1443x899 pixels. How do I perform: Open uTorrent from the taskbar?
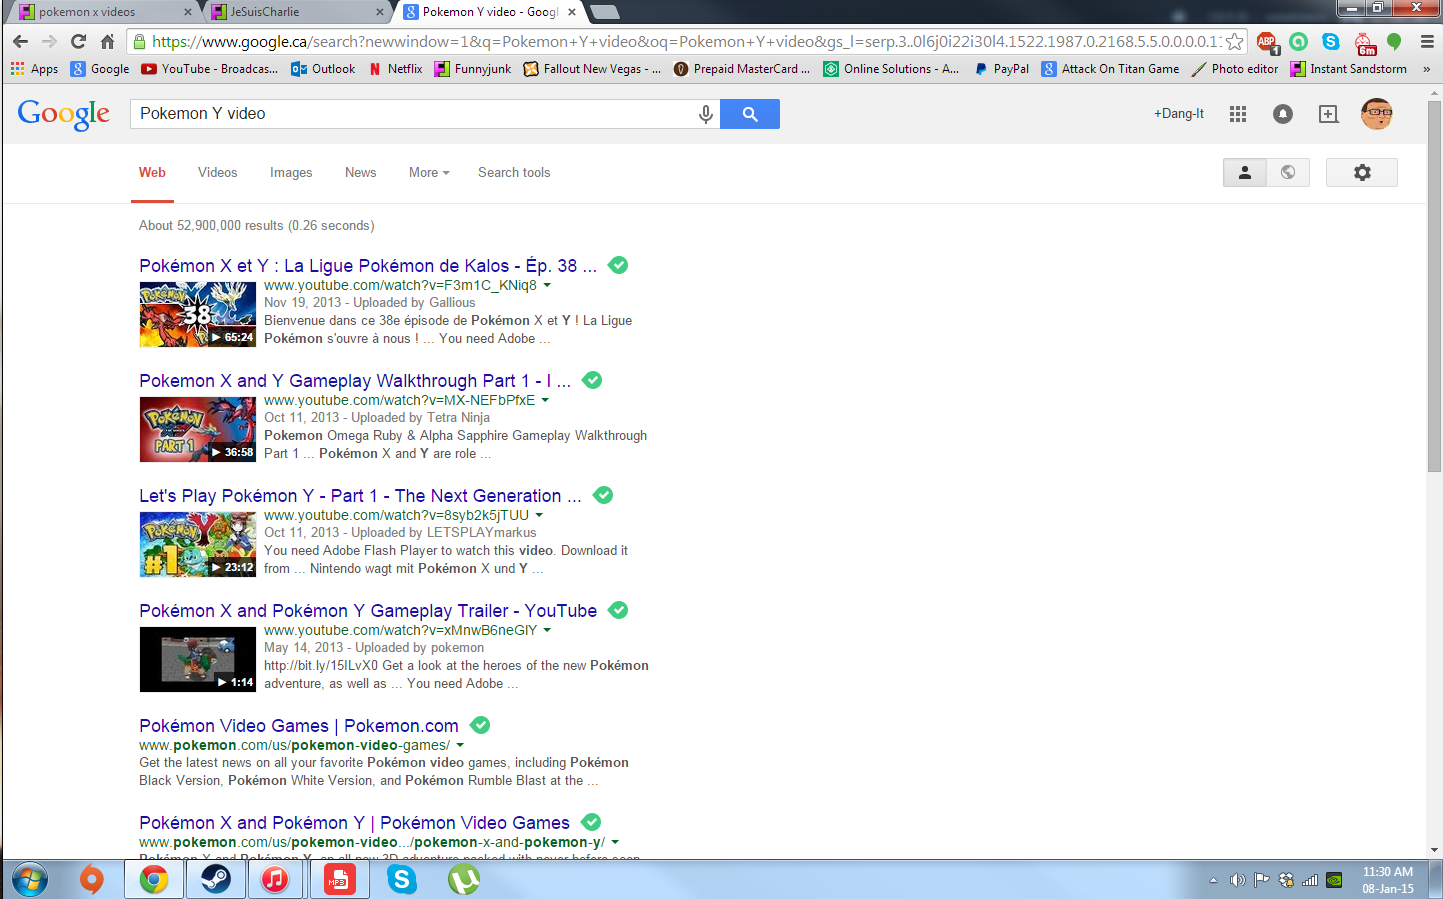tap(463, 879)
